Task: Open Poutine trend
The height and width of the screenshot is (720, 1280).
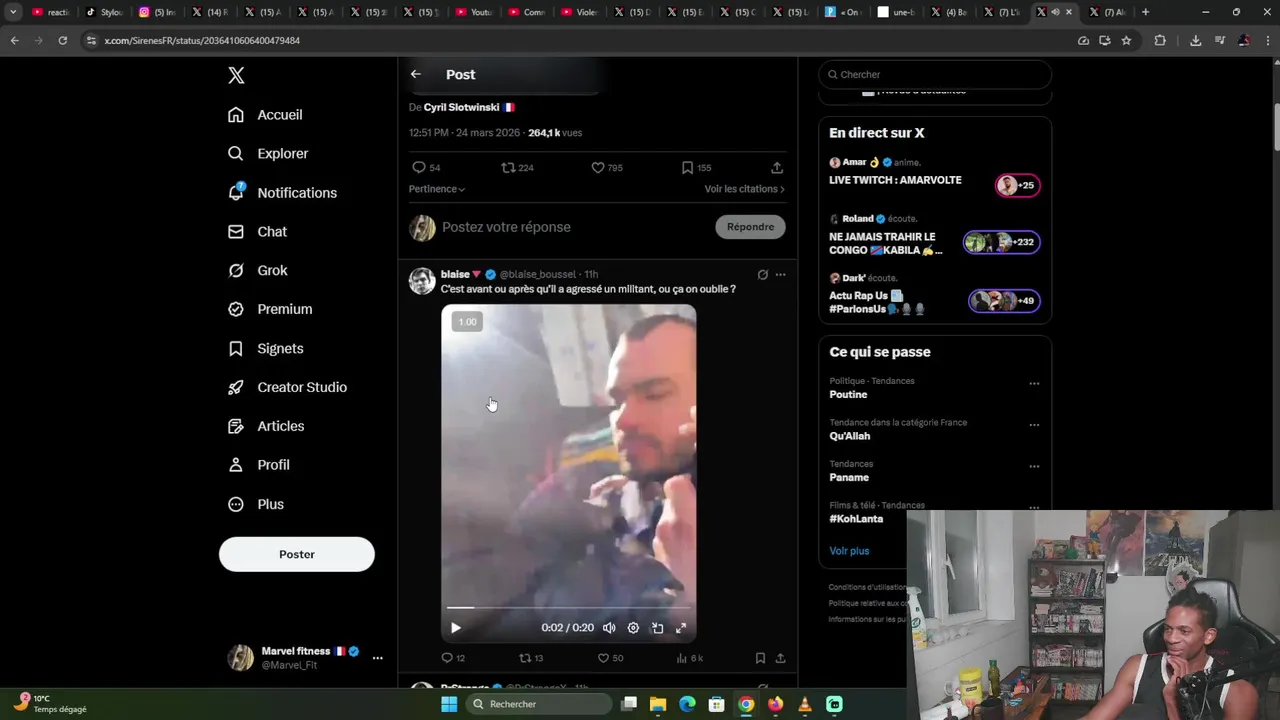Action: (x=848, y=395)
